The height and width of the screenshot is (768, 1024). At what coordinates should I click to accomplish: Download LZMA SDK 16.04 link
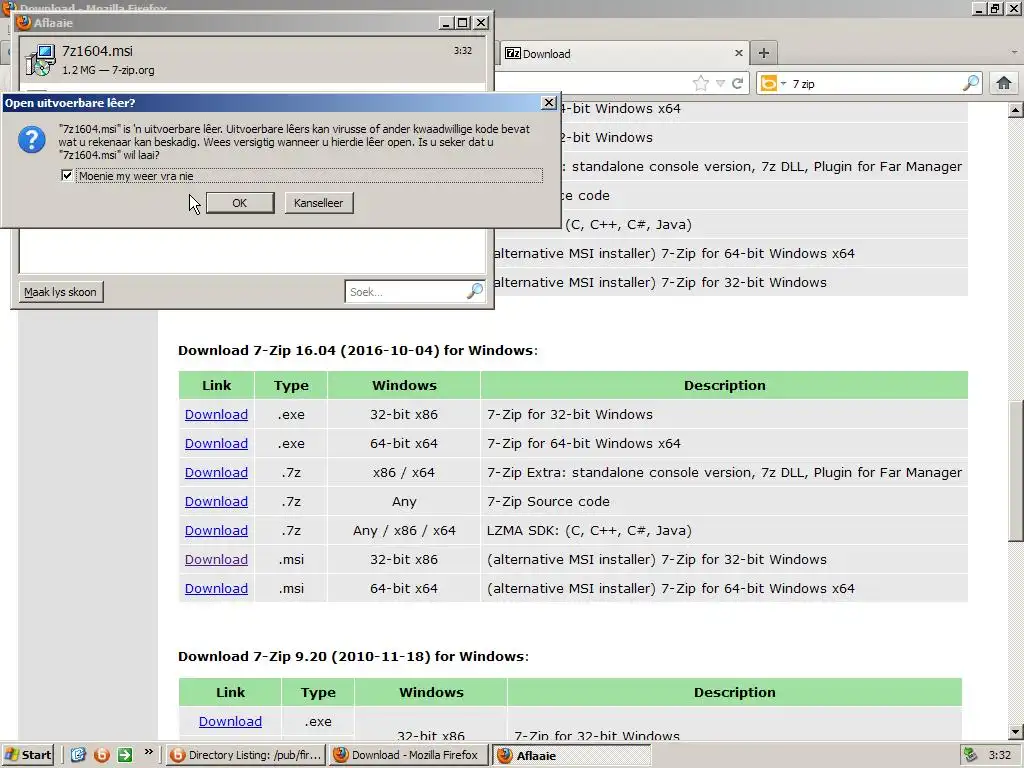[216, 530]
